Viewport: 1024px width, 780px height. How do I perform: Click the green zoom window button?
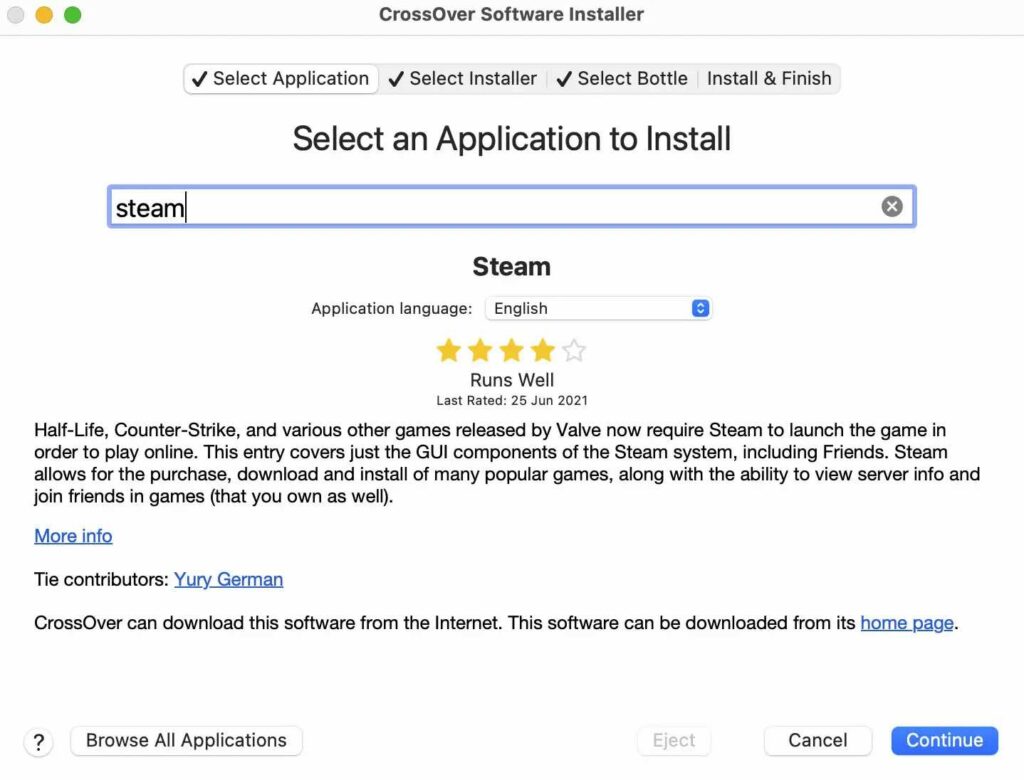coord(72,14)
